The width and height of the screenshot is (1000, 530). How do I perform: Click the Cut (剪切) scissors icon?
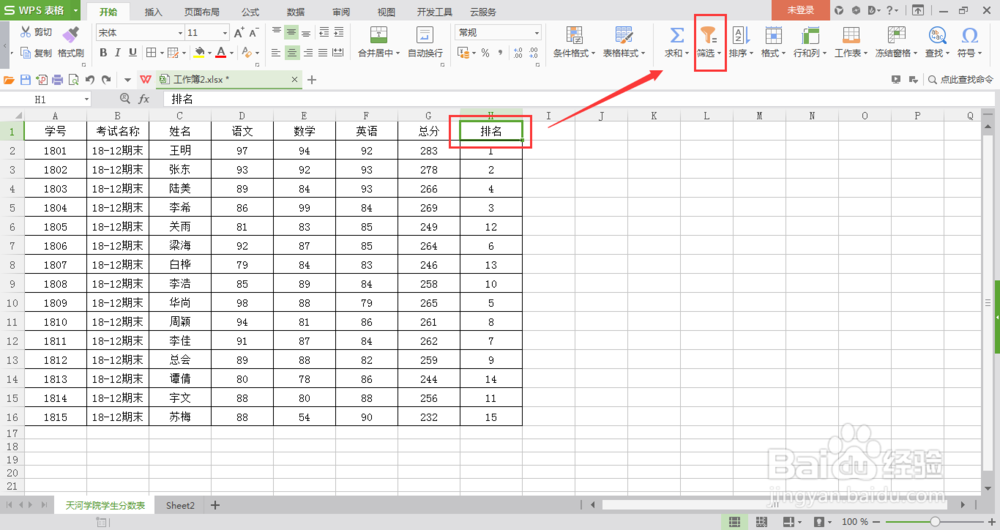(26, 32)
